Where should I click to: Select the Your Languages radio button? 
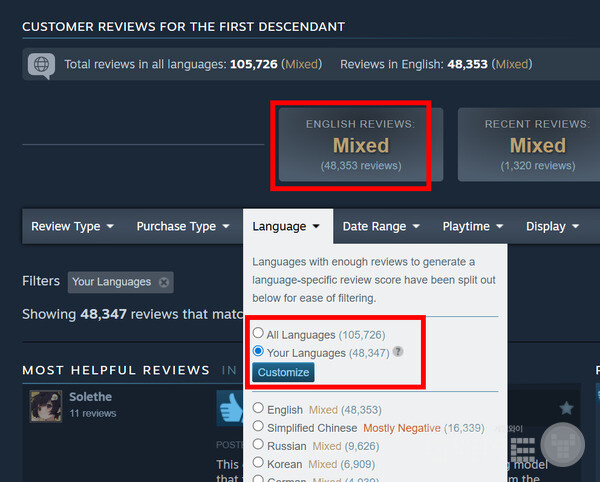[x=259, y=352]
